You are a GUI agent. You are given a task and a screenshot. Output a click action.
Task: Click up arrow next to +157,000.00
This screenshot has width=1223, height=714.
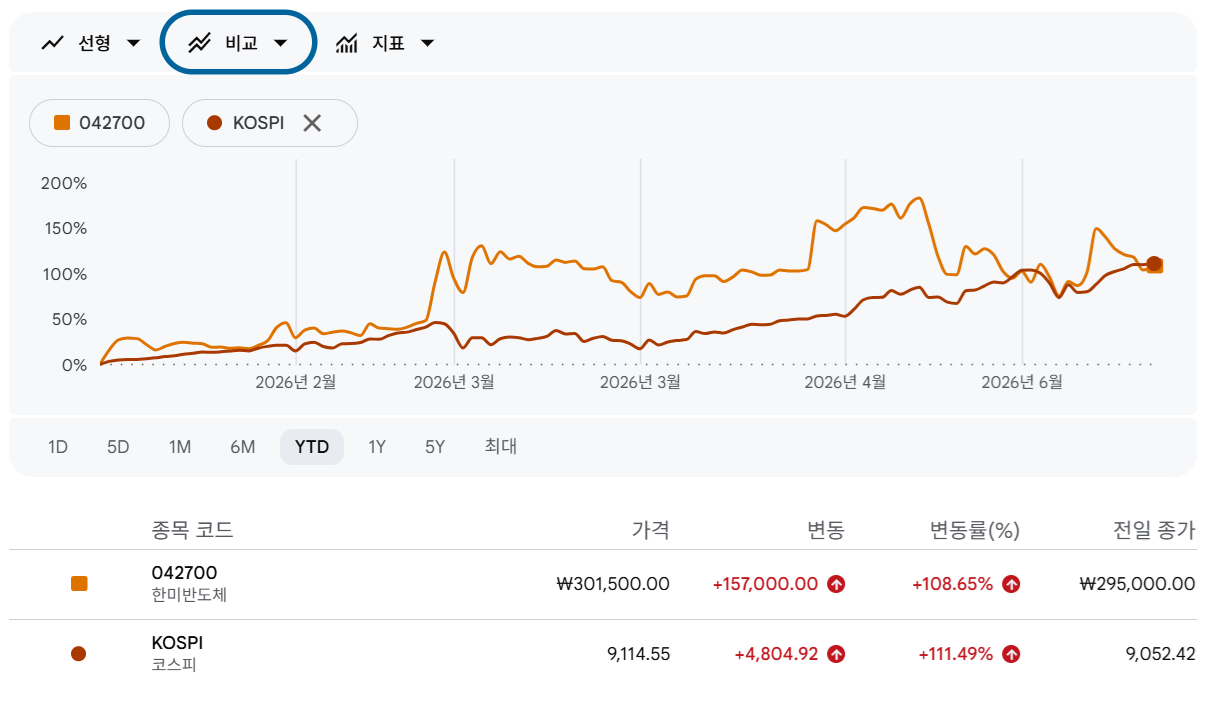pos(837,584)
